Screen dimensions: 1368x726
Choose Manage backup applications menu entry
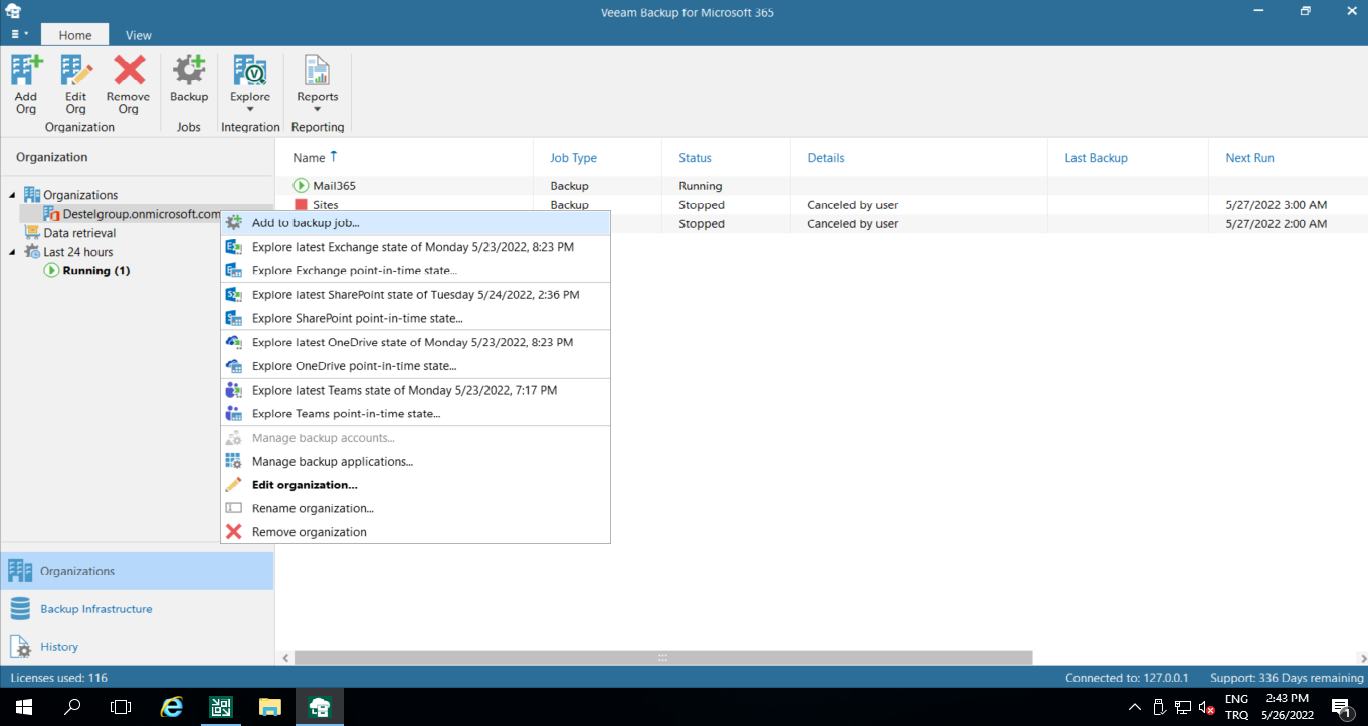[x=415, y=462]
